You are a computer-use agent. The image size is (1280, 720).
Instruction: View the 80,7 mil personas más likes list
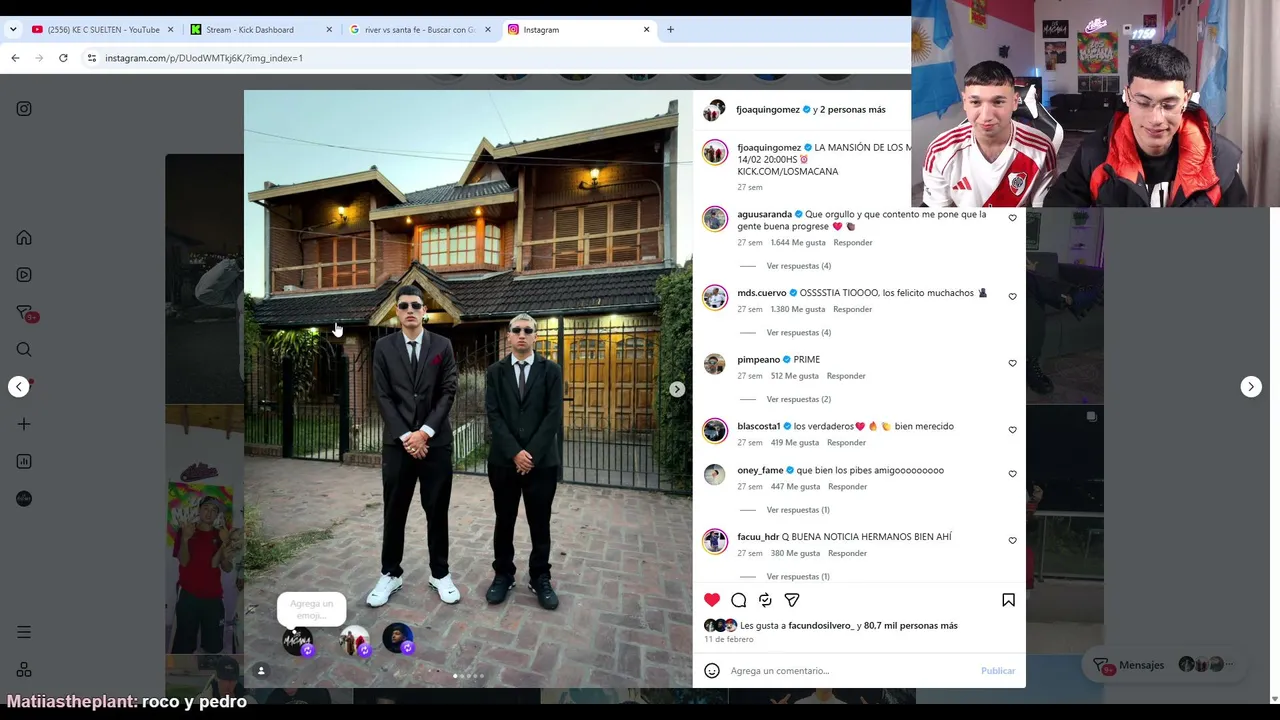point(911,626)
